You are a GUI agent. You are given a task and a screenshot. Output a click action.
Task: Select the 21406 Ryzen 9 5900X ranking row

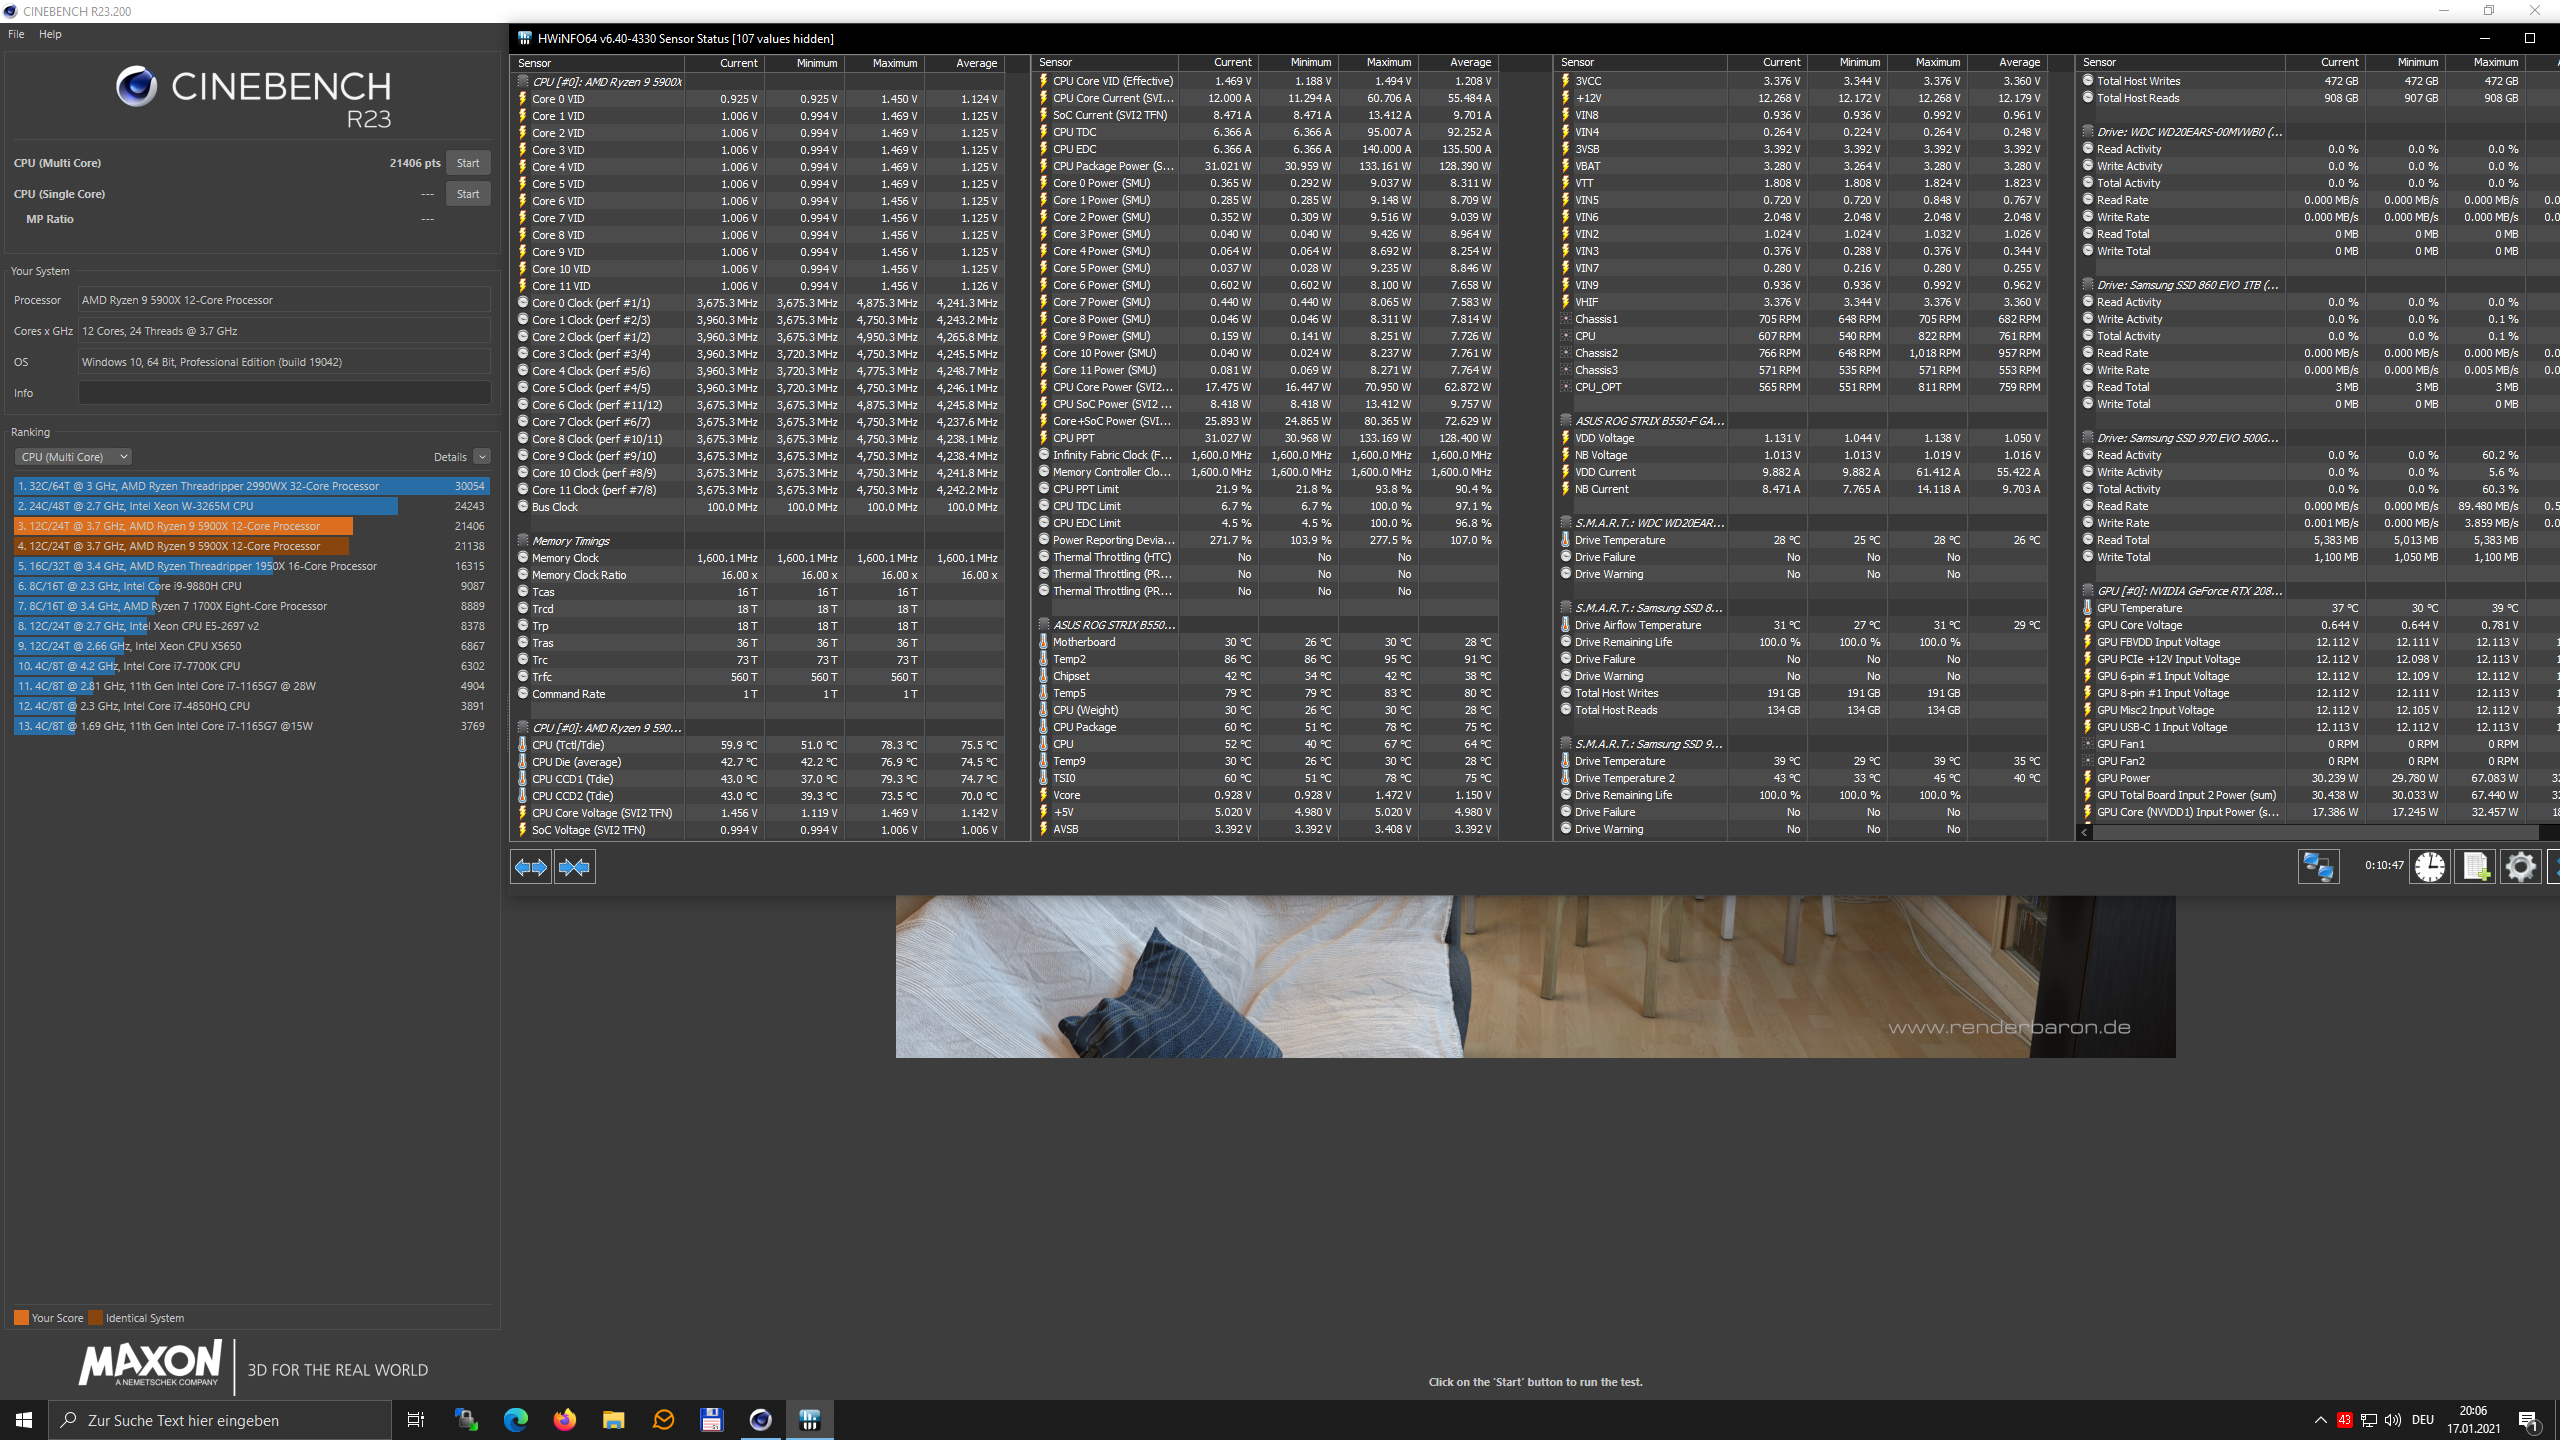(x=251, y=526)
